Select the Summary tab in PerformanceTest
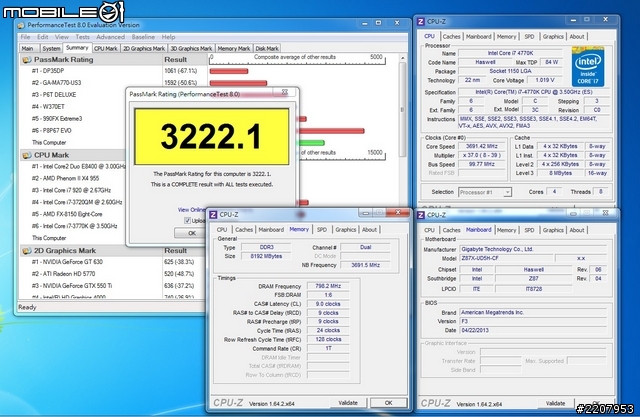Image resolution: width=640 pixels, height=417 pixels. coord(77,48)
